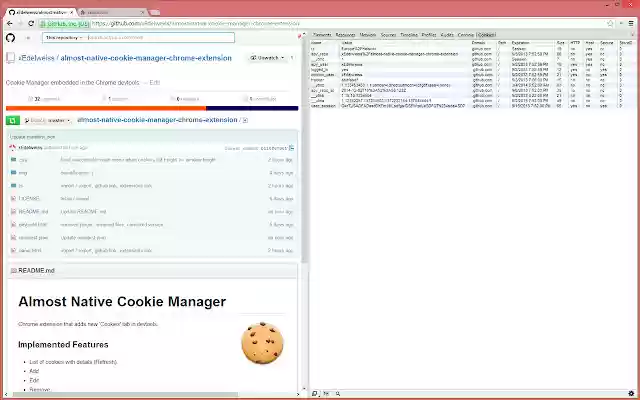Viewport: 640px width, 400px height.
Task: Close the active GitHub browser tab
Action: coord(71,13)
